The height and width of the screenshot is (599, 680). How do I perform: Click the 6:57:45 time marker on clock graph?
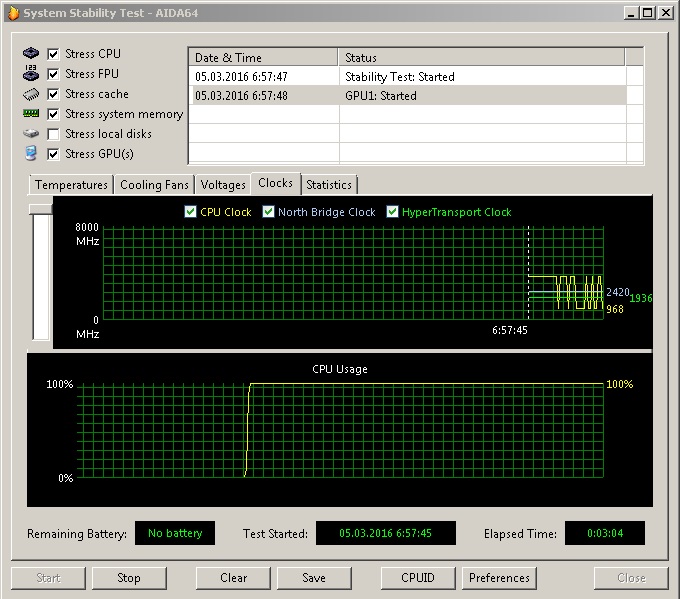click(x=510, y=330)
